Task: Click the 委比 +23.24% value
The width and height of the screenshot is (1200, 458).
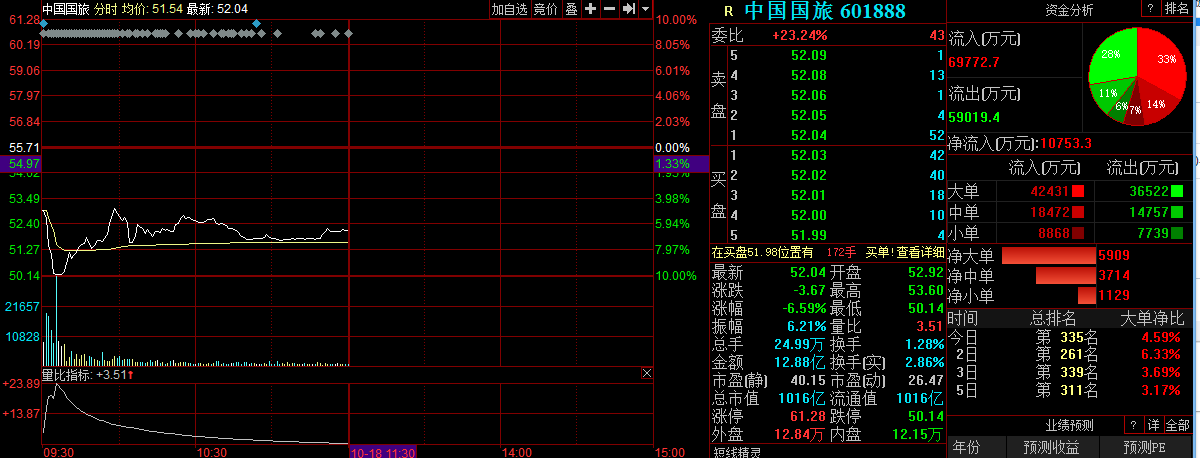Action: tap(800, 35)
